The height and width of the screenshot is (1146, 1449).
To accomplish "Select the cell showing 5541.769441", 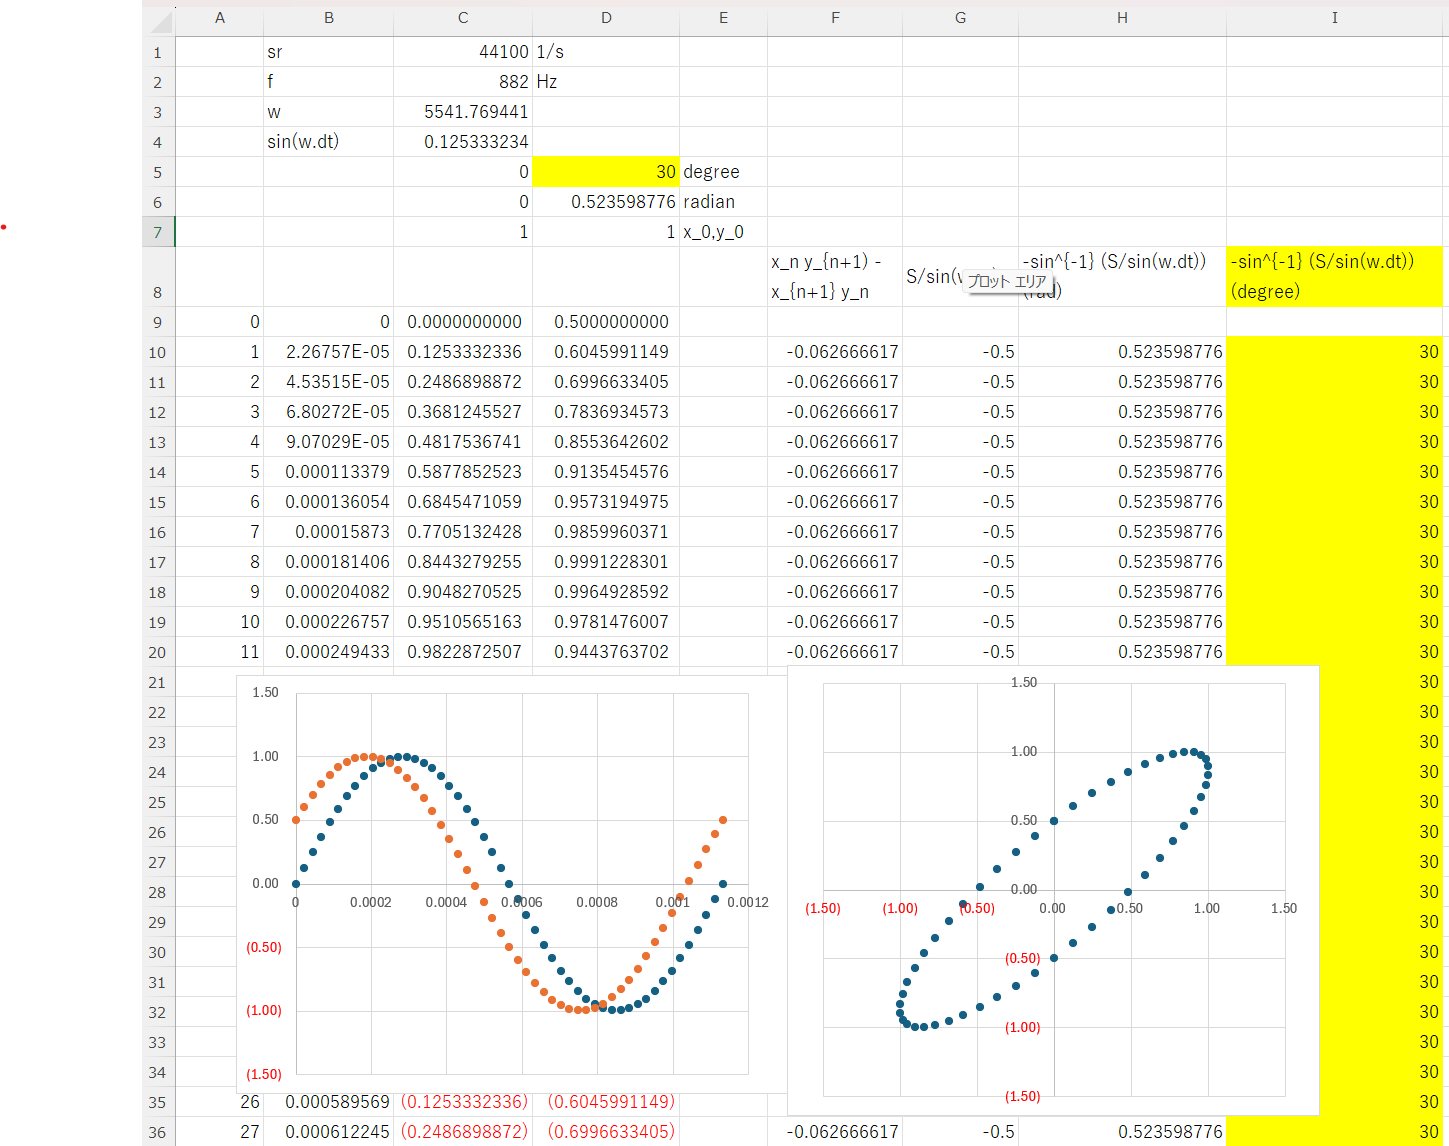I will [463, 112].
